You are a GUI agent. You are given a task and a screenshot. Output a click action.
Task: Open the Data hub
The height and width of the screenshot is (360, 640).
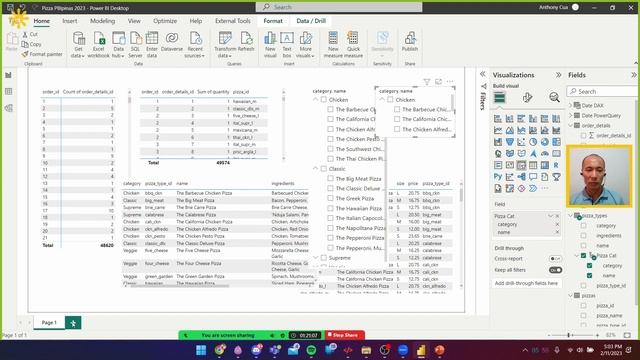click(118, 45)
